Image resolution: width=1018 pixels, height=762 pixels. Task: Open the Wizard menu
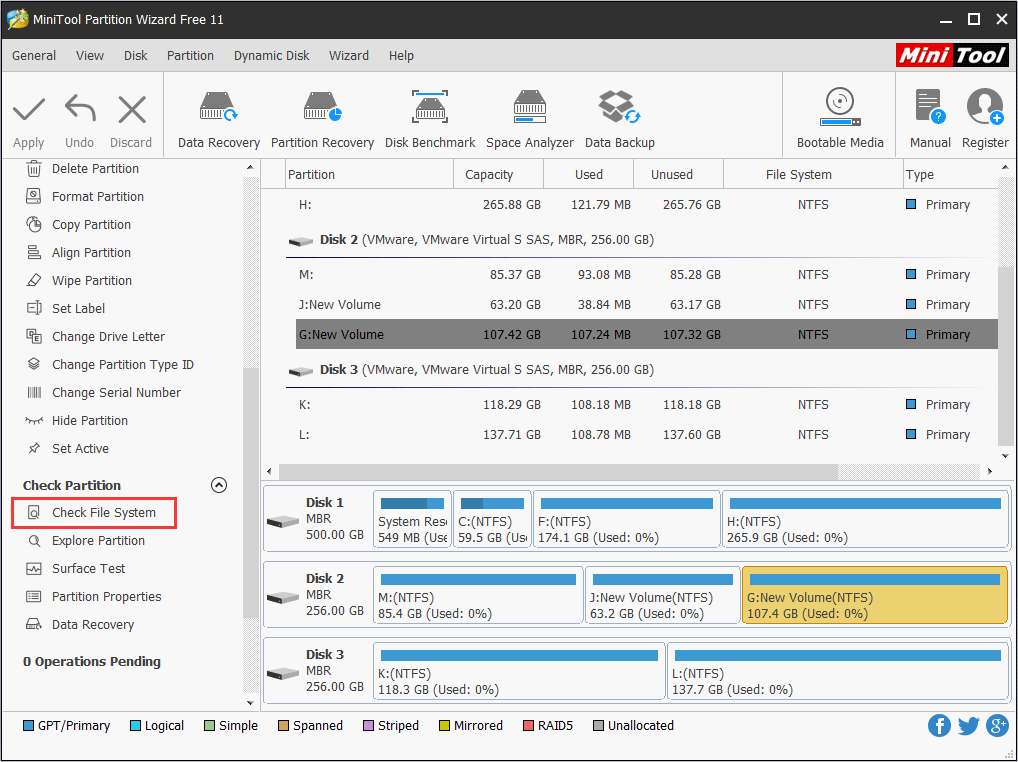point(349,56)
